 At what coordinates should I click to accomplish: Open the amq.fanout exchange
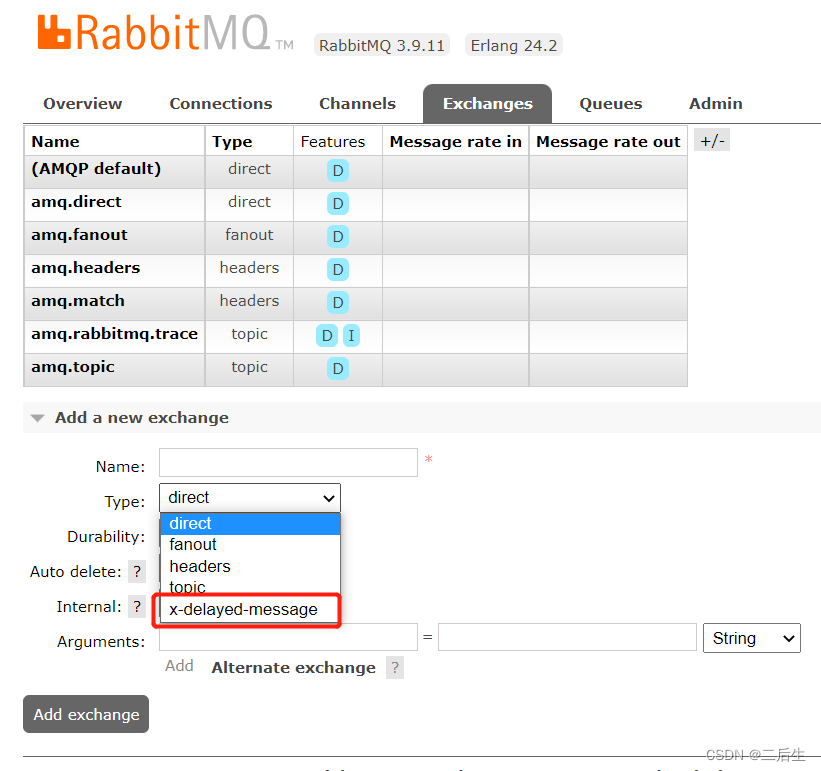(79, 235)
